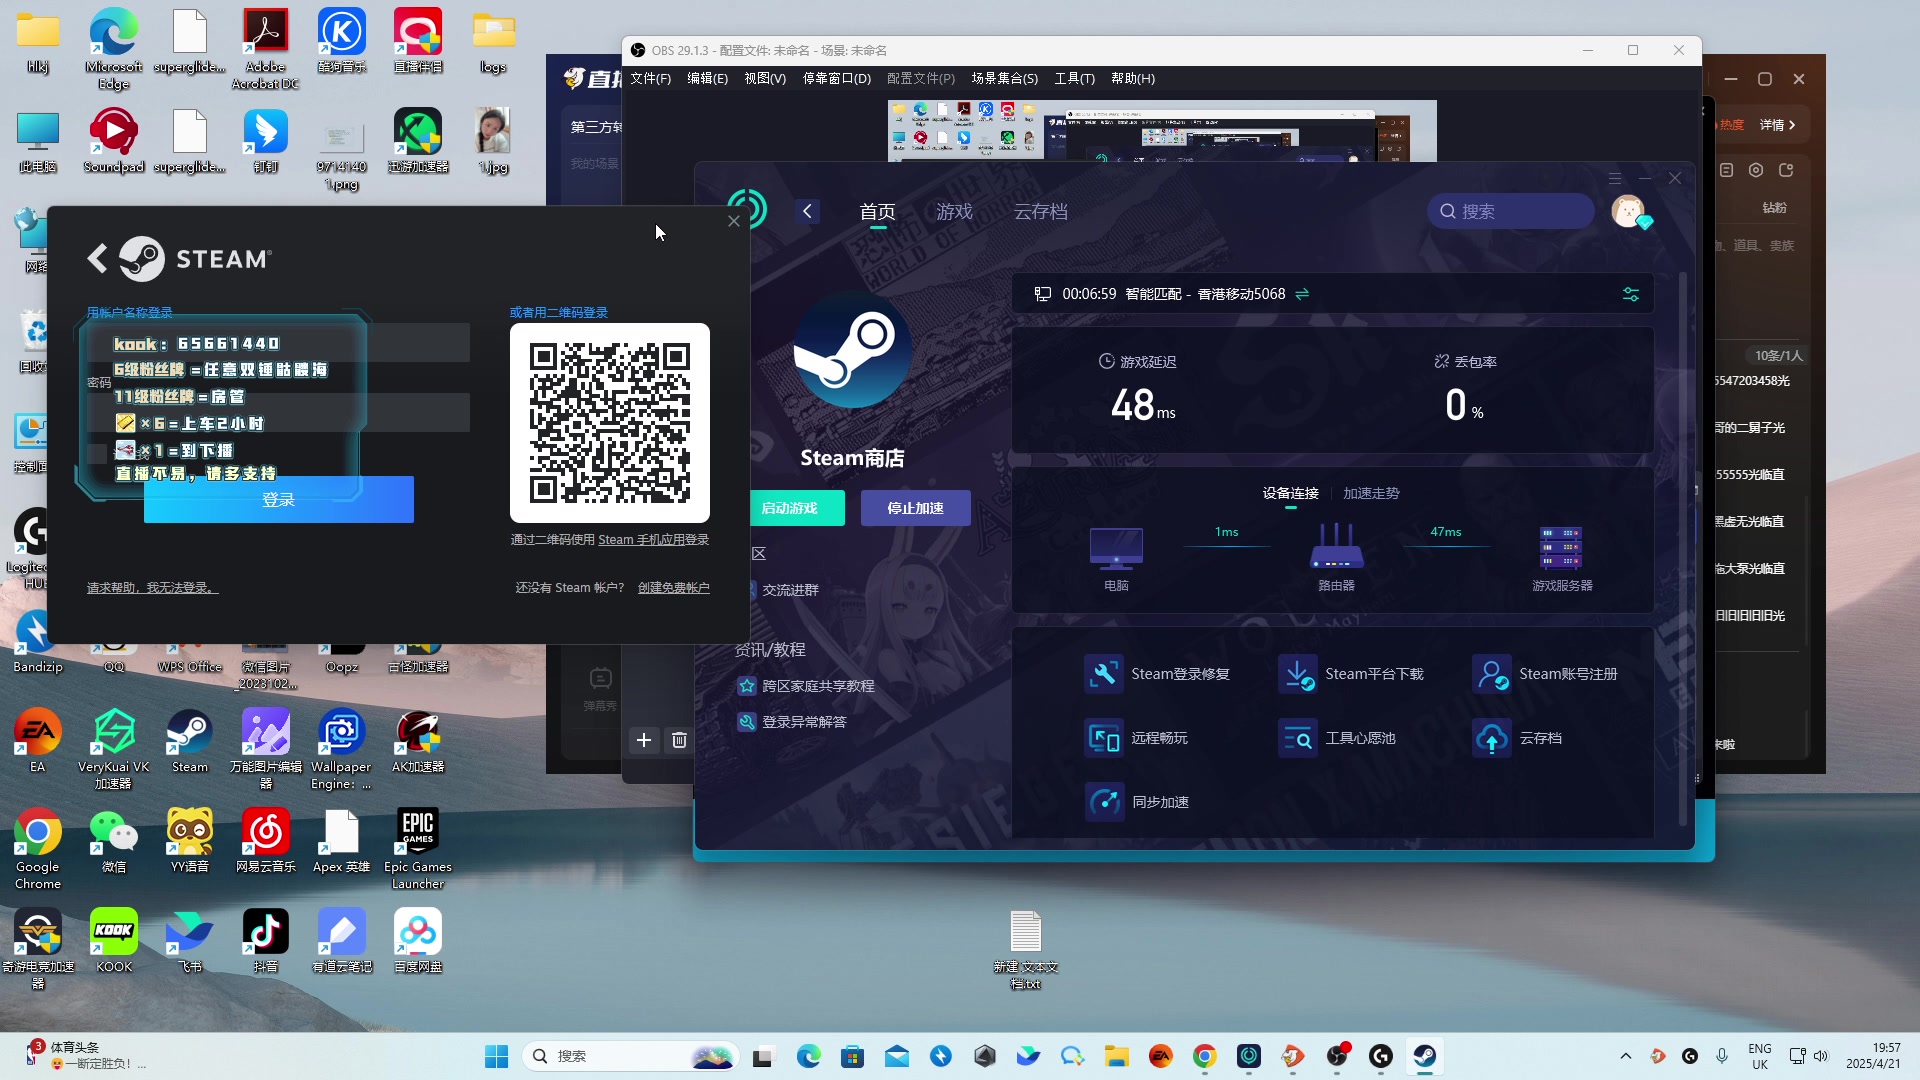Screen dimensions: 1920x1080
Task: Click the back chevron in the accelerator window
Action: 808,211
